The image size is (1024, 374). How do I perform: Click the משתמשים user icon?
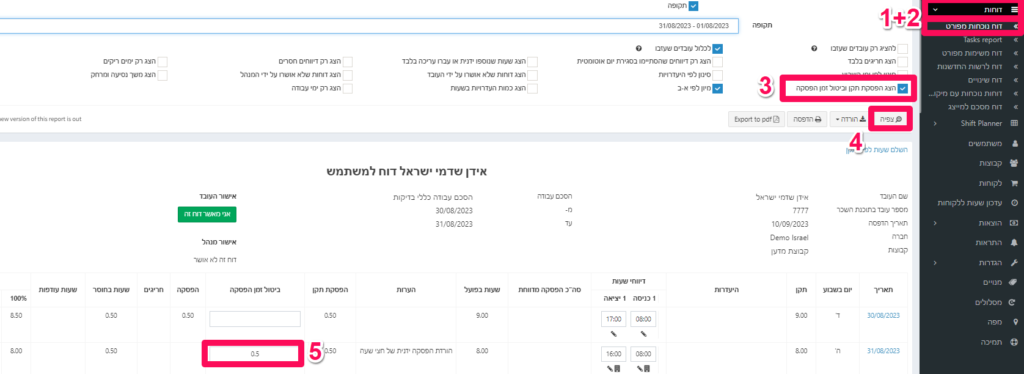tap(1014, 143)
